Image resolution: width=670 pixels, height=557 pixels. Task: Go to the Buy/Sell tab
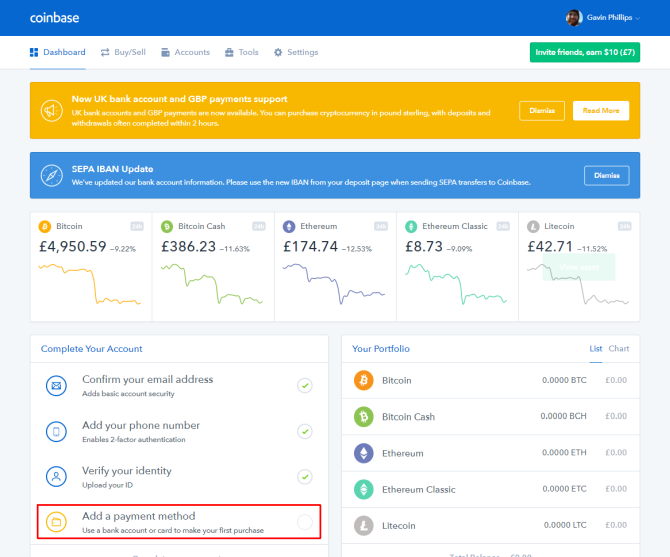click(123, 52)
